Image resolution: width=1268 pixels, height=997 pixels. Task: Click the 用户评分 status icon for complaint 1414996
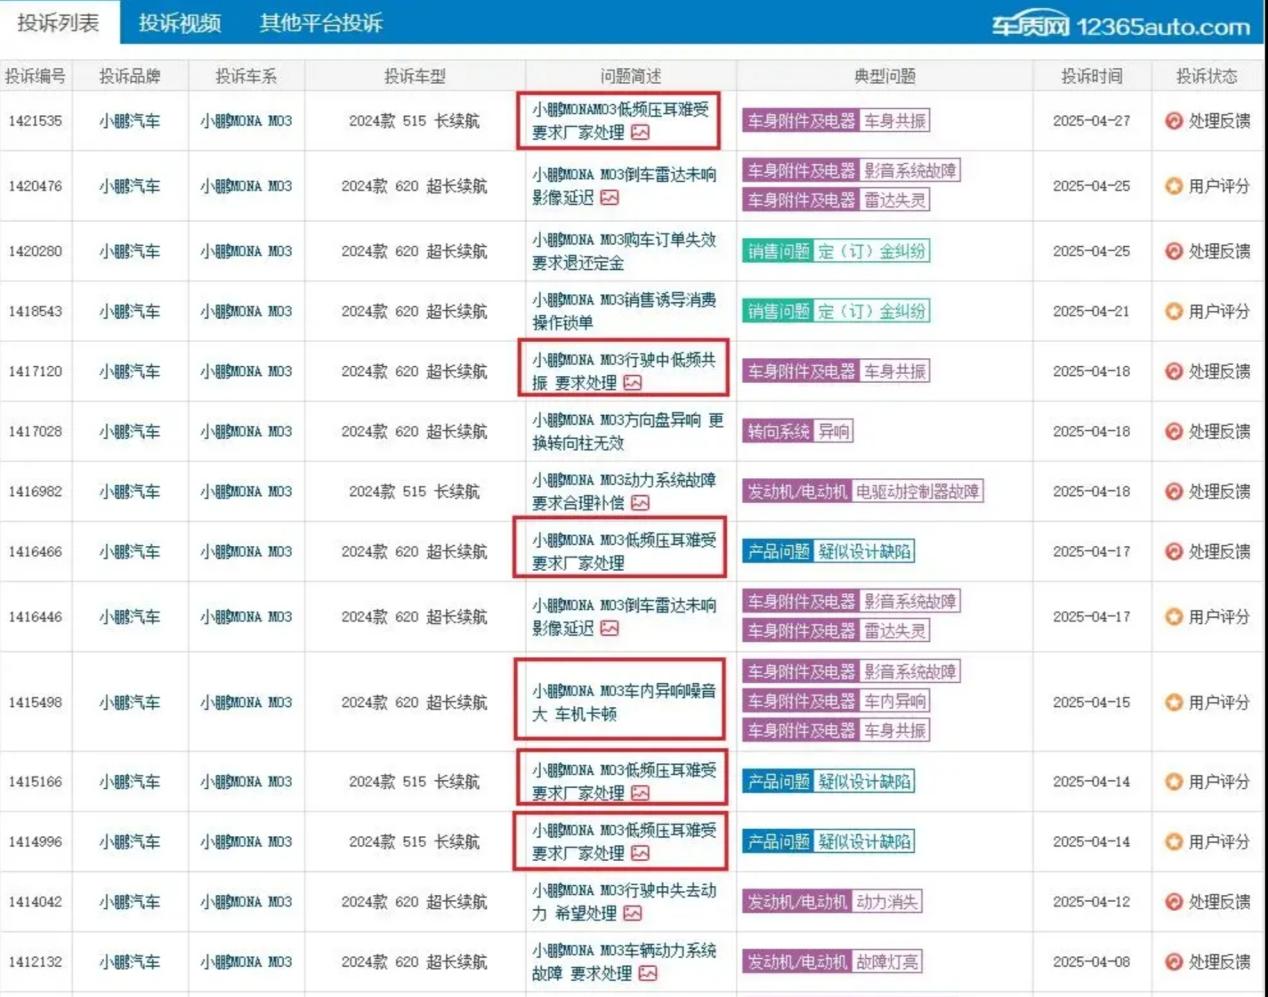click(x=1174, y=841)
